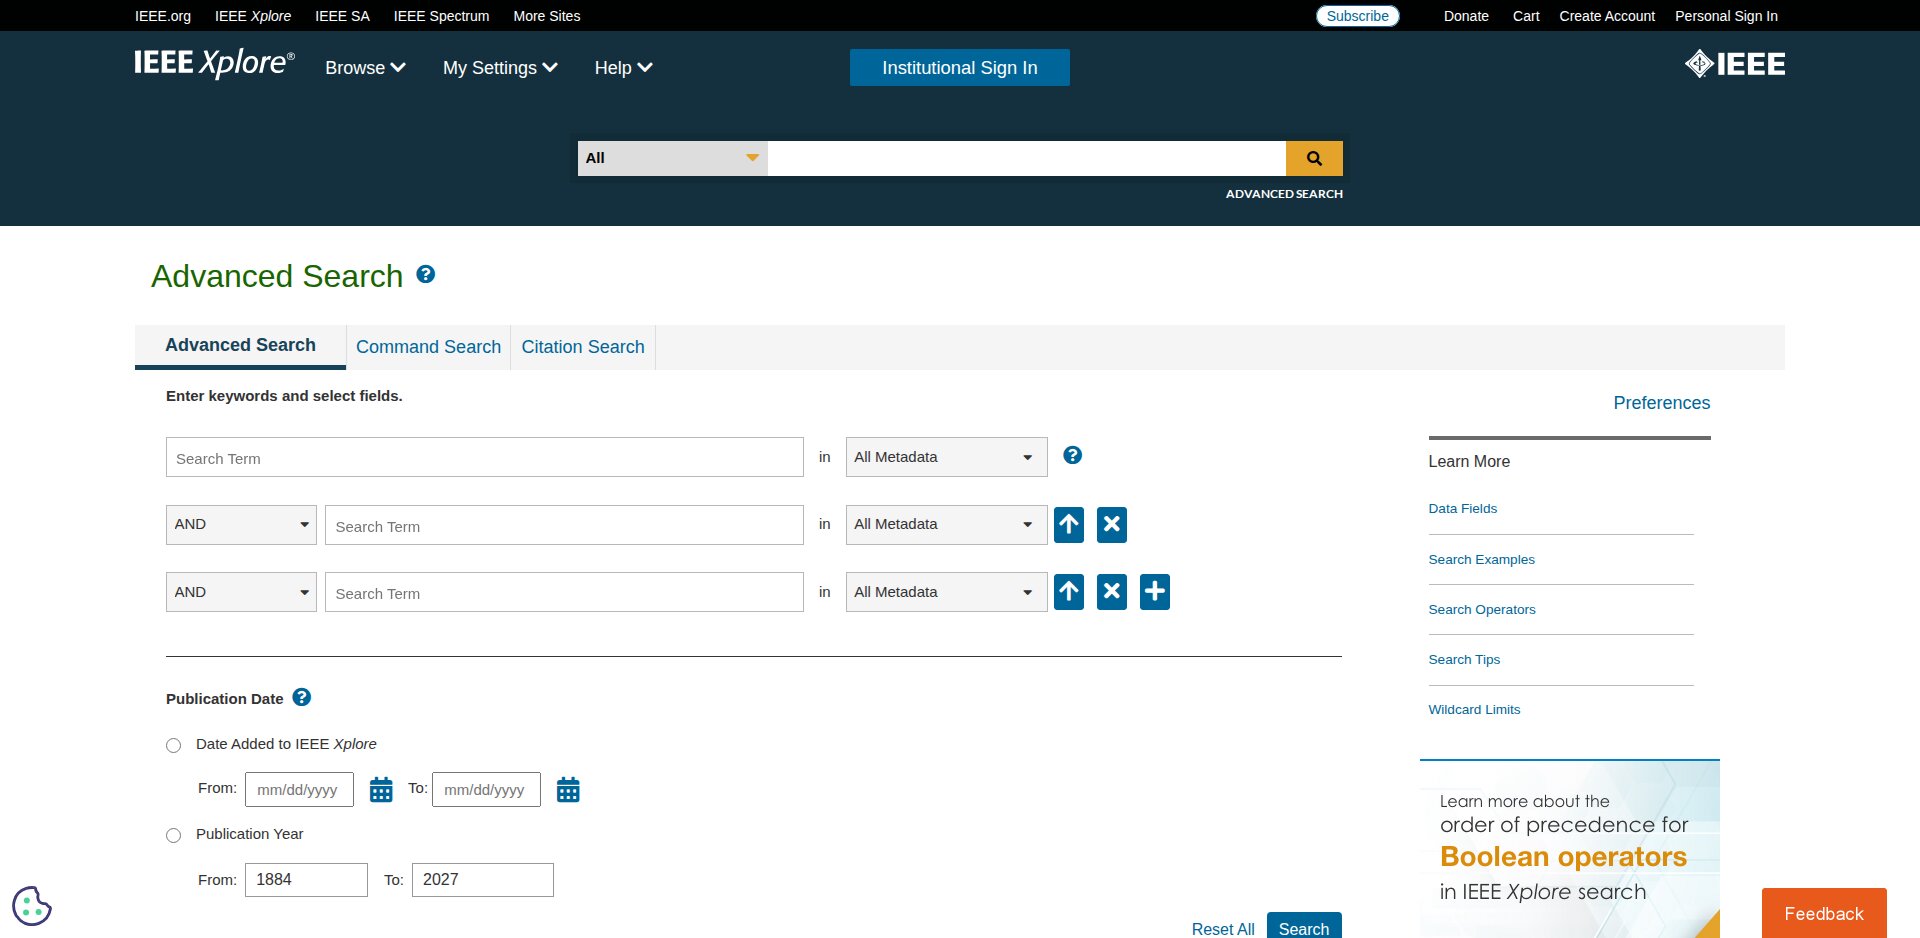Expand the My Settings menu
Image resolution: width=1920 pixels, height=938 pixels.
(x=500, y=68)
